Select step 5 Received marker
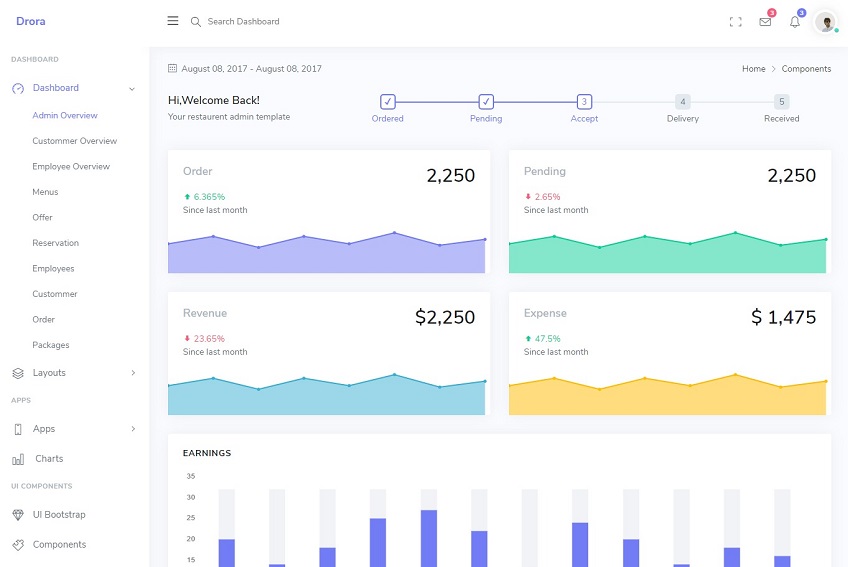Viewport: 848px width, 567px height. point(781,101)
